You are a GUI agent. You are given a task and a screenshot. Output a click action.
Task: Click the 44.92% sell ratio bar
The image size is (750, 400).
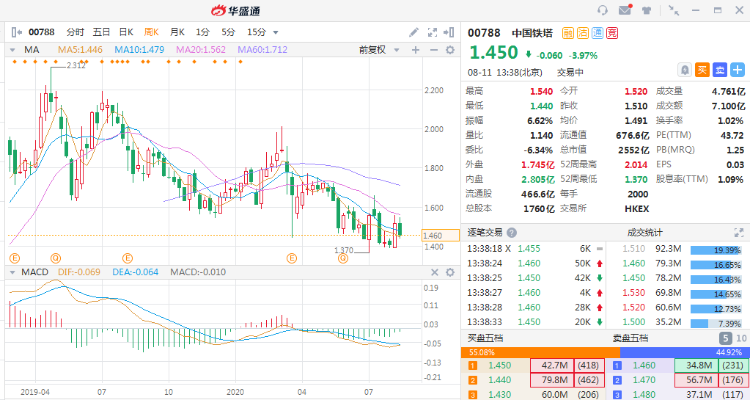tap(684, 352)
